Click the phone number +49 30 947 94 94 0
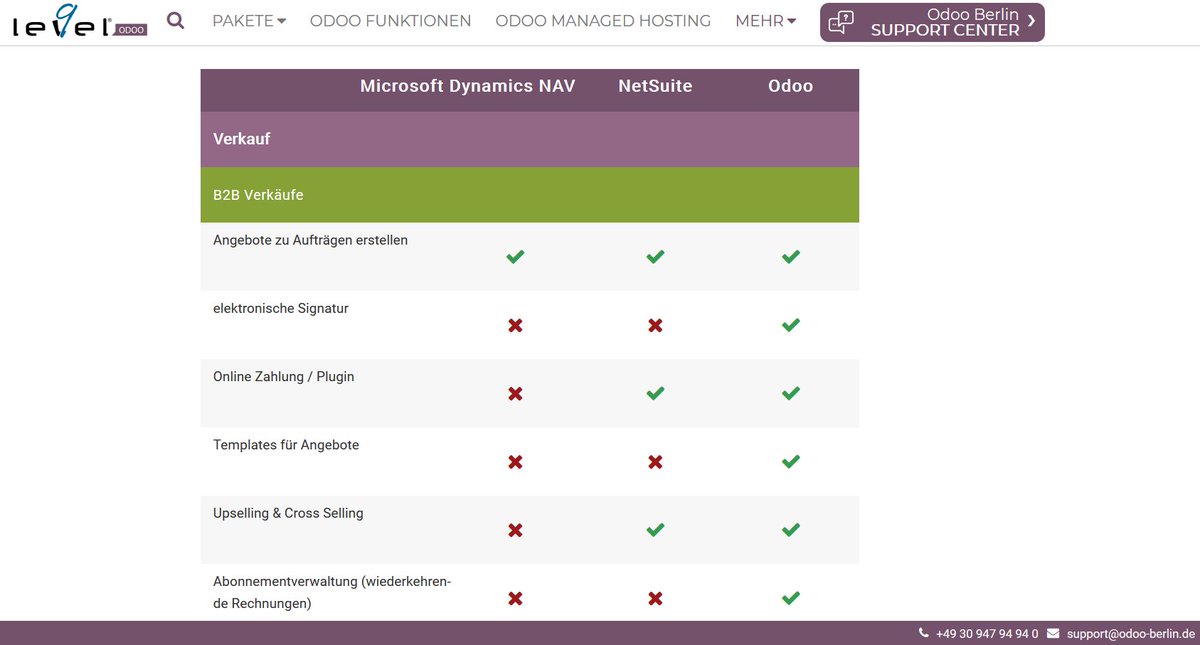 click(987, 633)
